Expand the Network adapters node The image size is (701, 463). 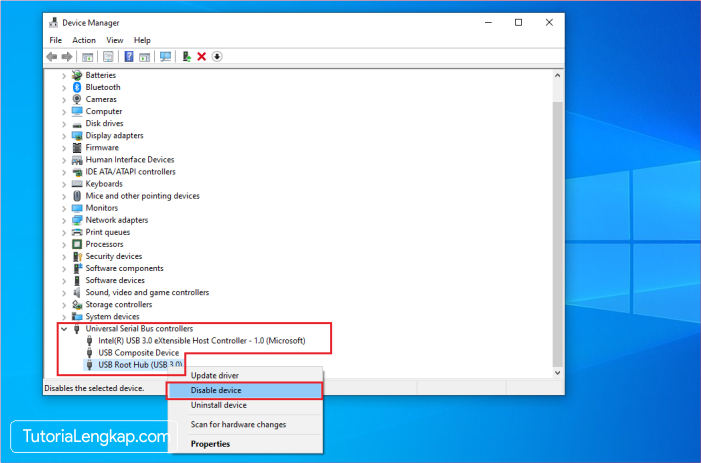click(x=64, y=220)
